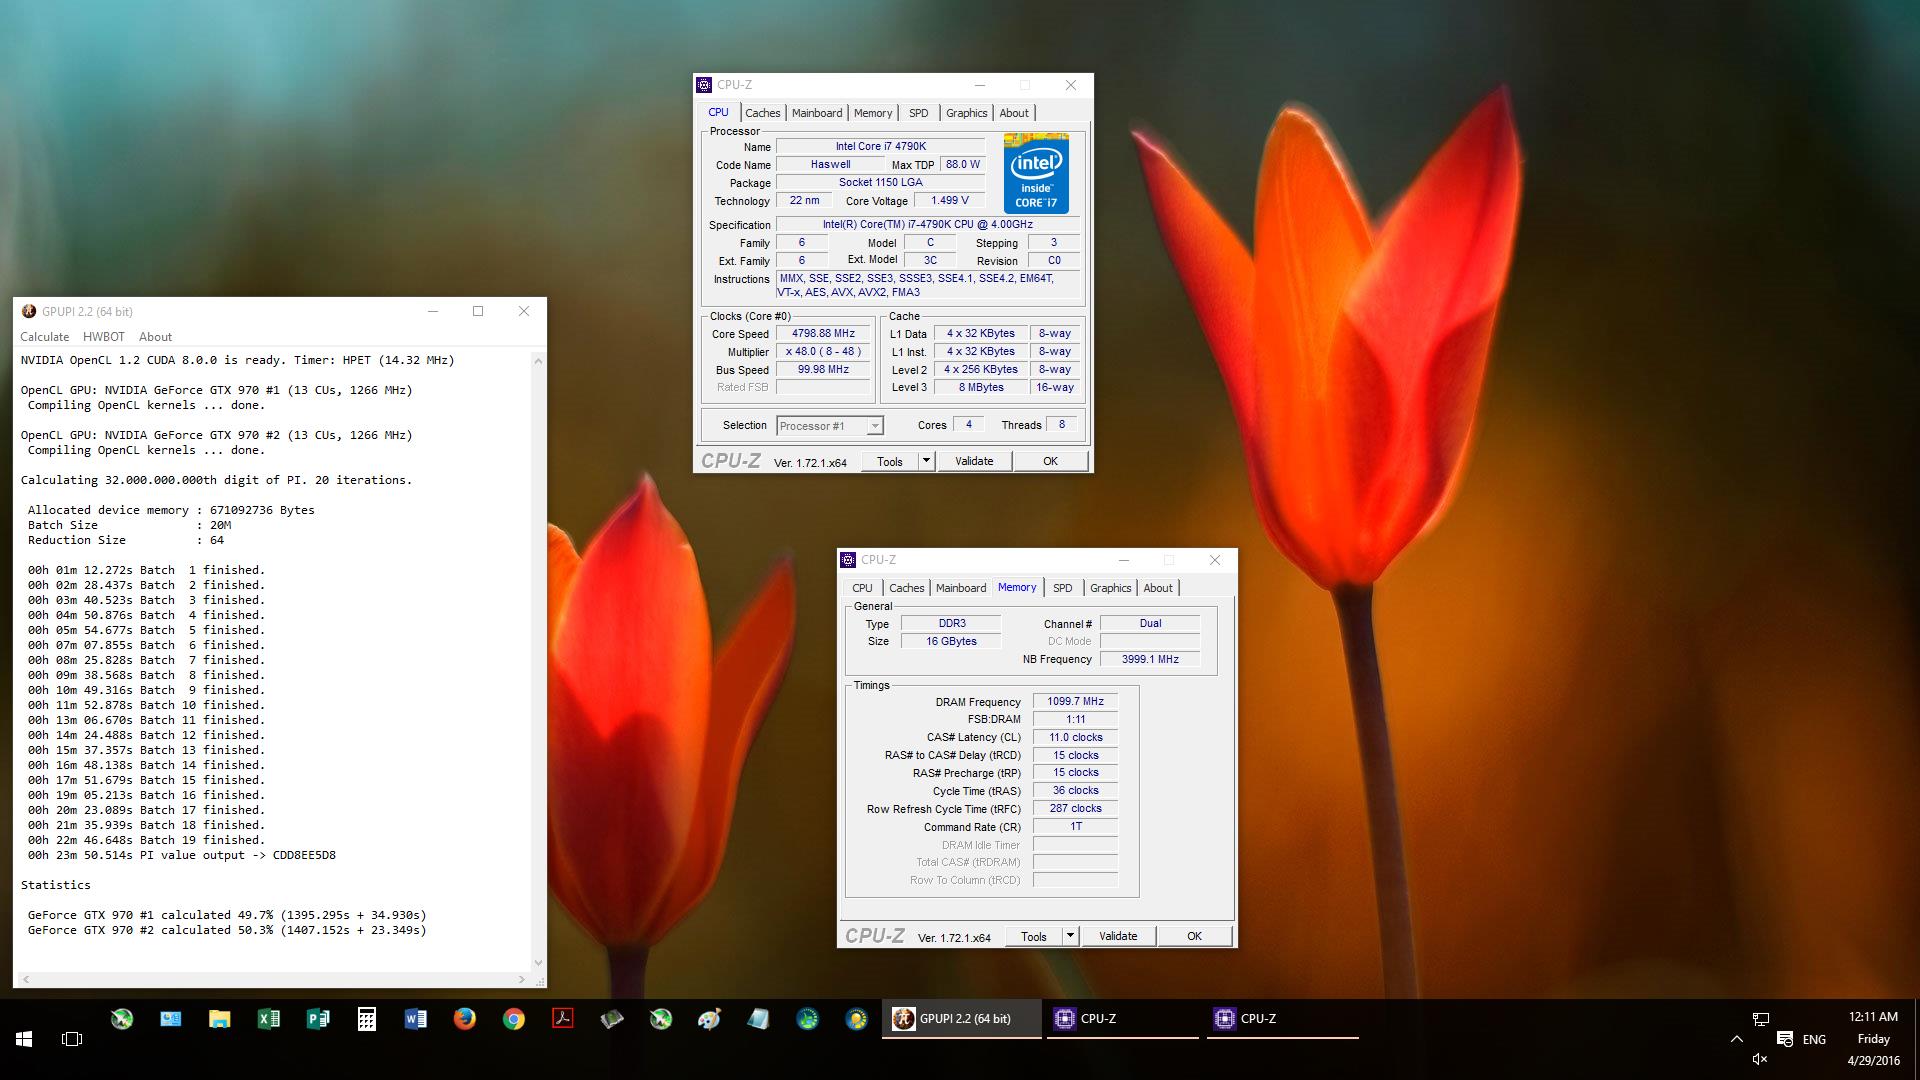Click GPUPI horizontal scrollbar left arrow

pyautogui.click(x=25, y=979)
